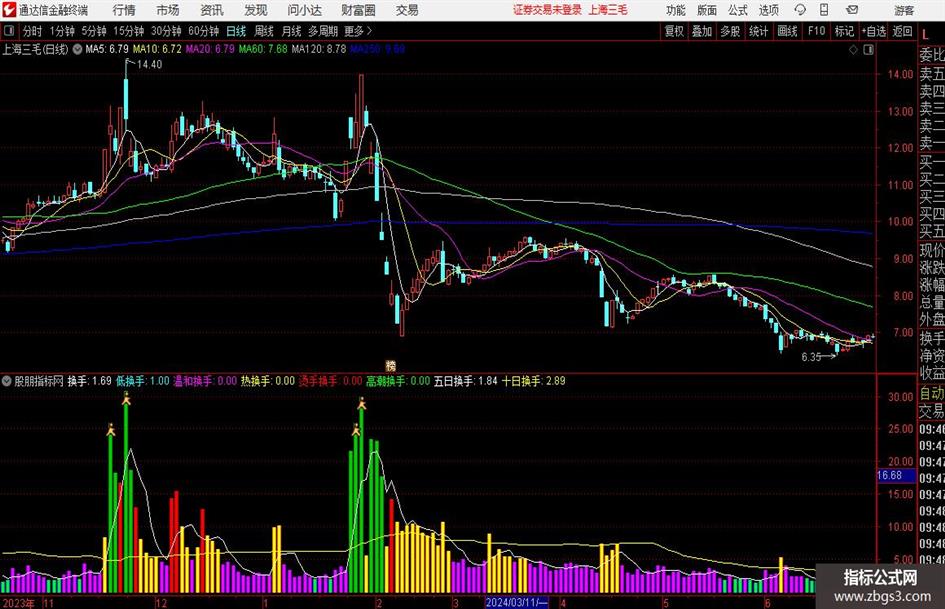Viewport: 945px width, 609px height.
Task: Toggle the chart panel layout icon
Action: coord(868,50)
